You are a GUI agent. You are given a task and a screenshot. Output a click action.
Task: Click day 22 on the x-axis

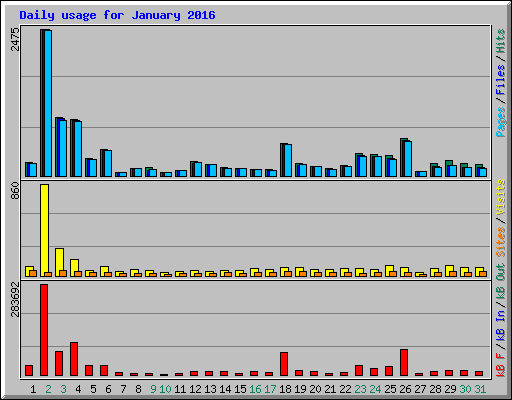tap(345, 389)
